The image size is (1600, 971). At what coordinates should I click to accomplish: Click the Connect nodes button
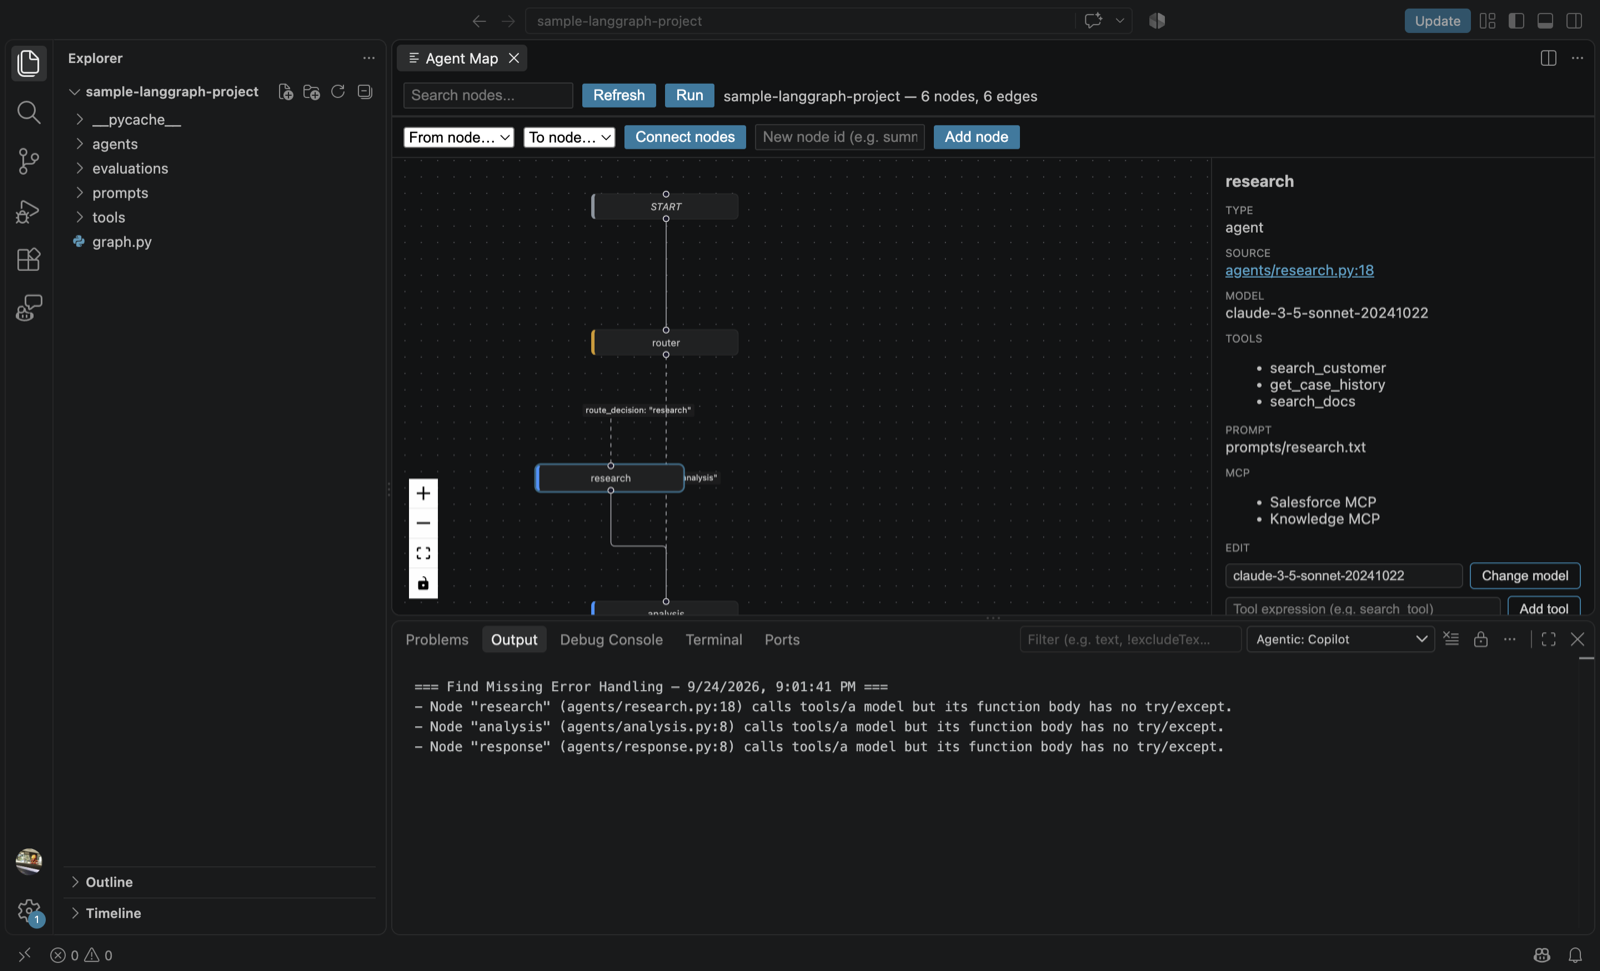685,137
